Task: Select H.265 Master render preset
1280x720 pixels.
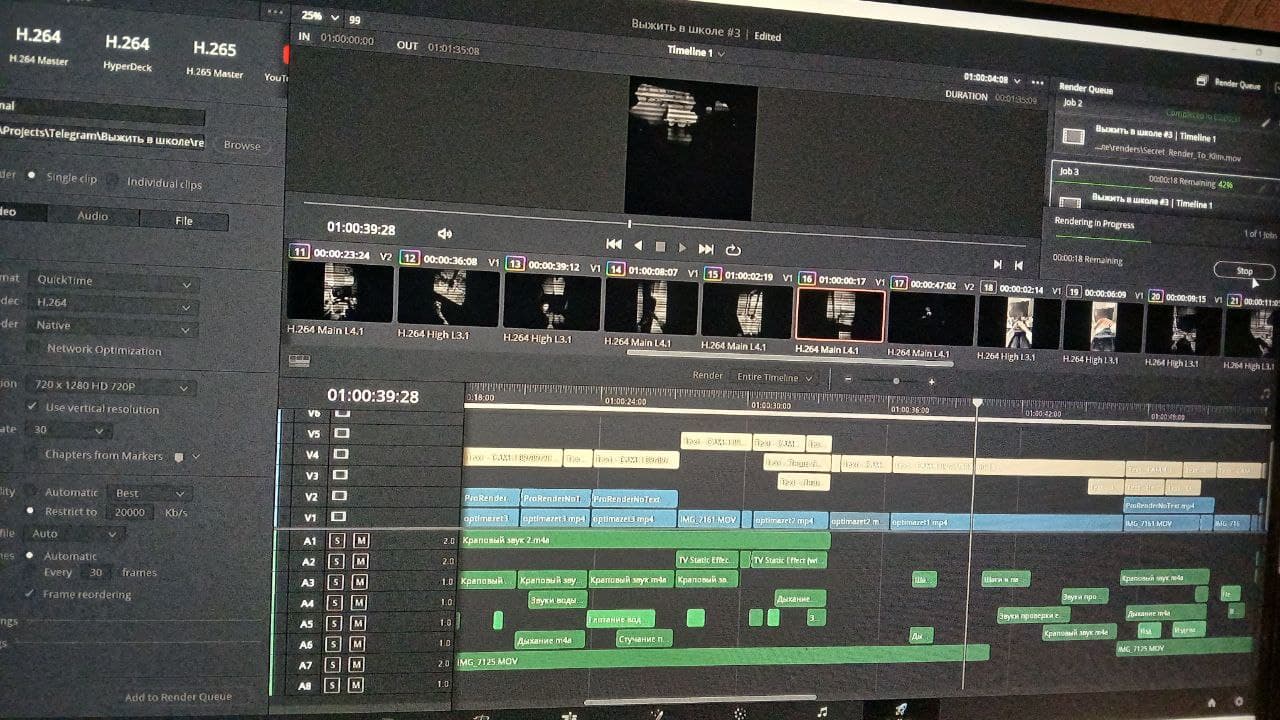Action: (x=214, y=58)
